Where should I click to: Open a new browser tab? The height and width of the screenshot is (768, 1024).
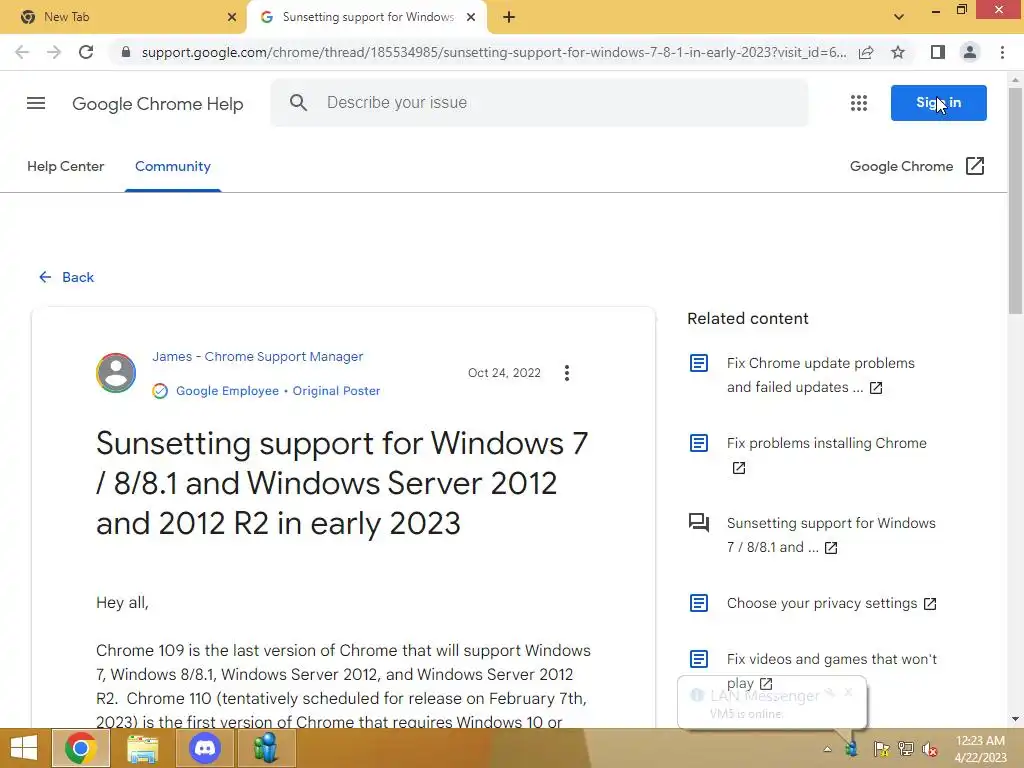coord(509,17)
